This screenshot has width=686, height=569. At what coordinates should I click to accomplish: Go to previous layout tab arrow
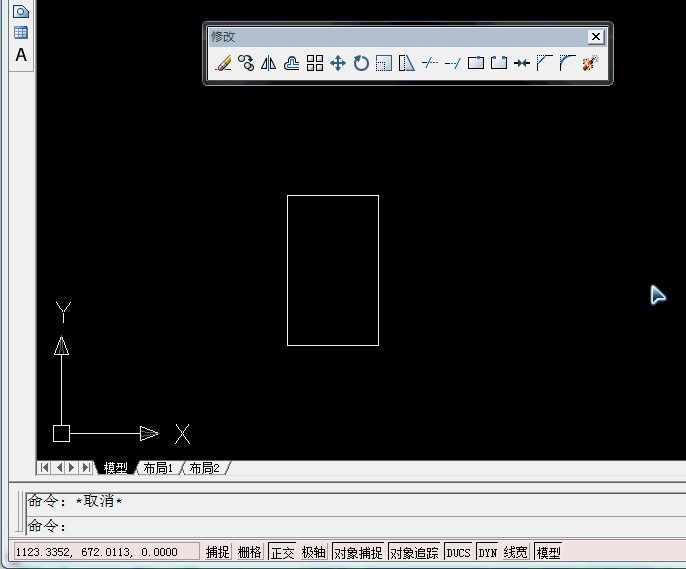pos(59,468)
